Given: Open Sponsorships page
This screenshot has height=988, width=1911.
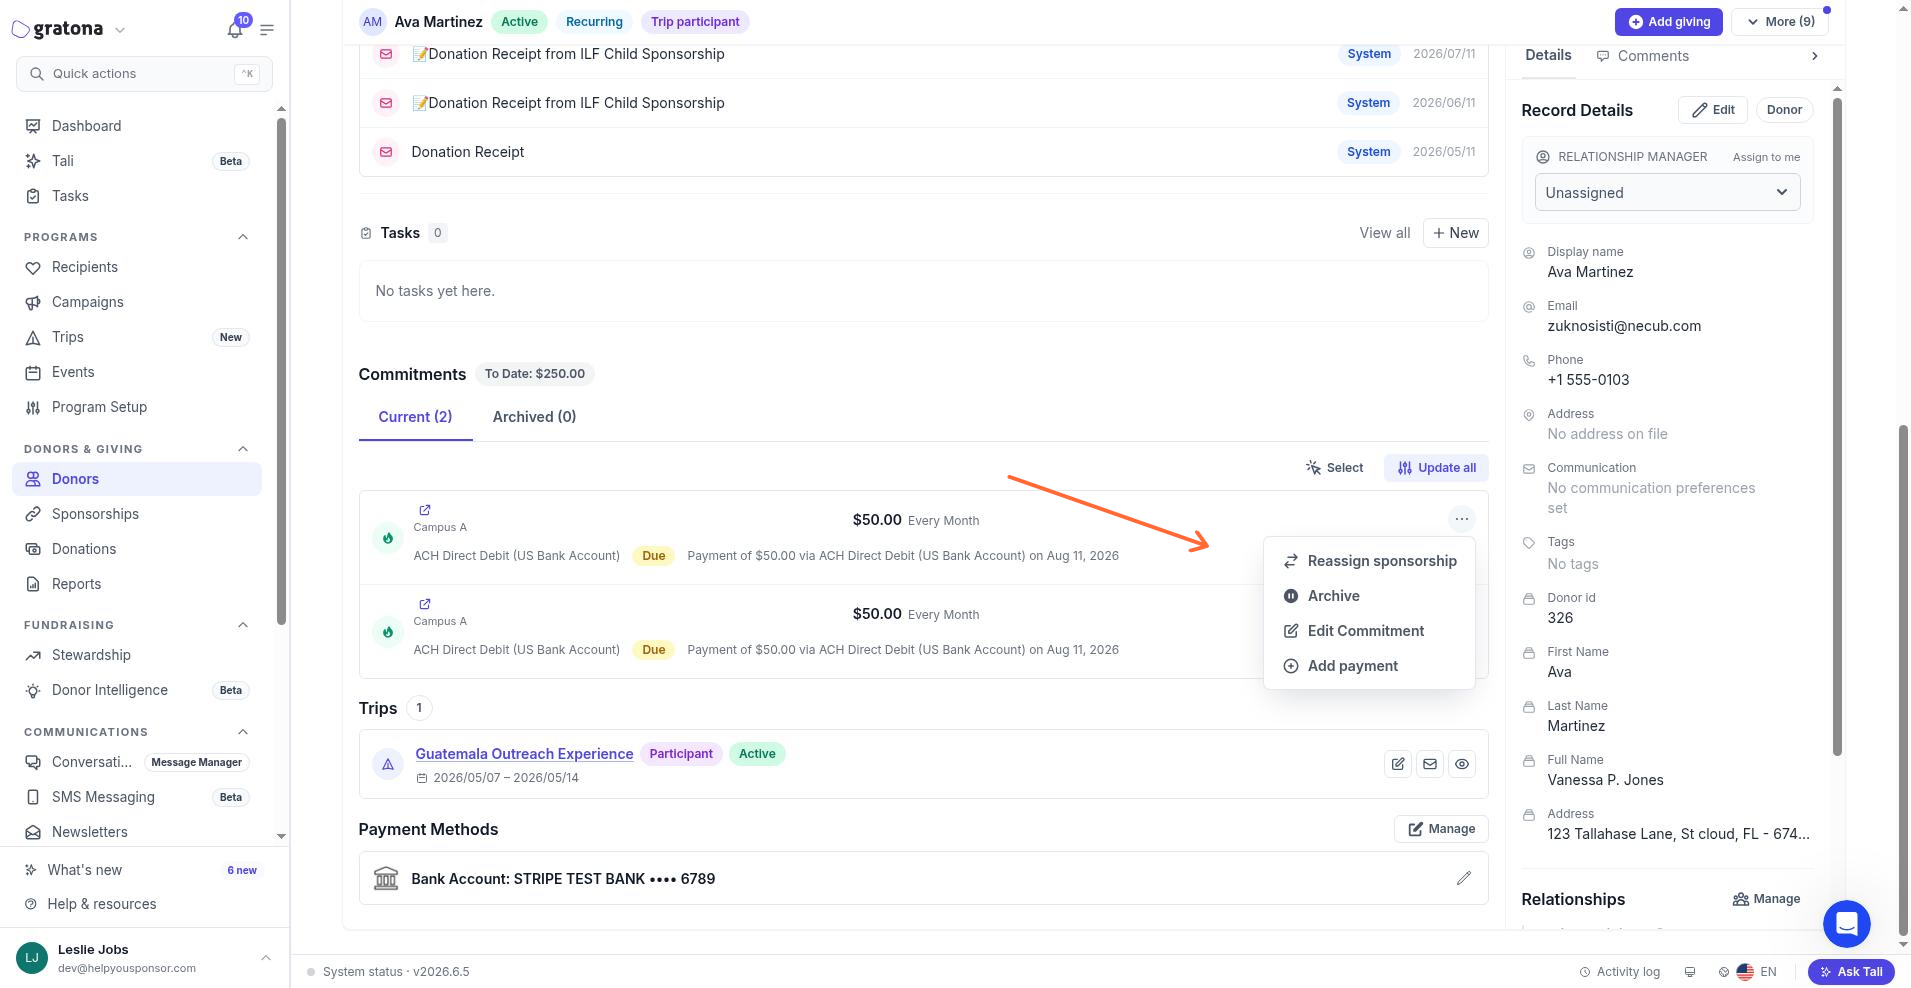Looking at the screenshot, I should click(x=137, y=514).
